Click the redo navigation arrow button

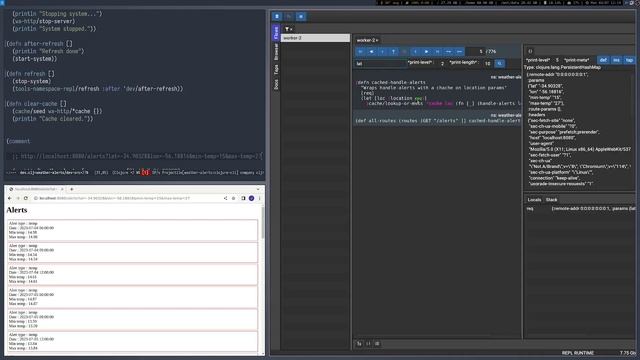pos(460,51)
